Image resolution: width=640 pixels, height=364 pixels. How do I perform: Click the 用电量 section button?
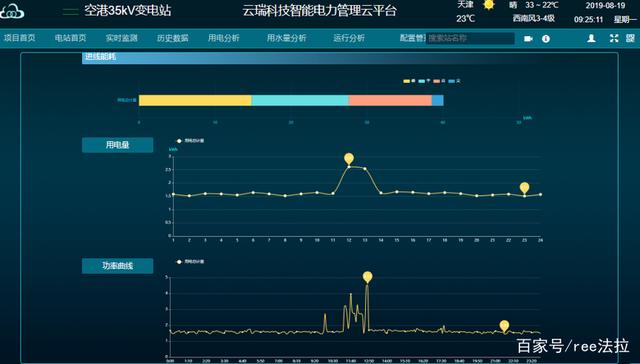[118, 145]
